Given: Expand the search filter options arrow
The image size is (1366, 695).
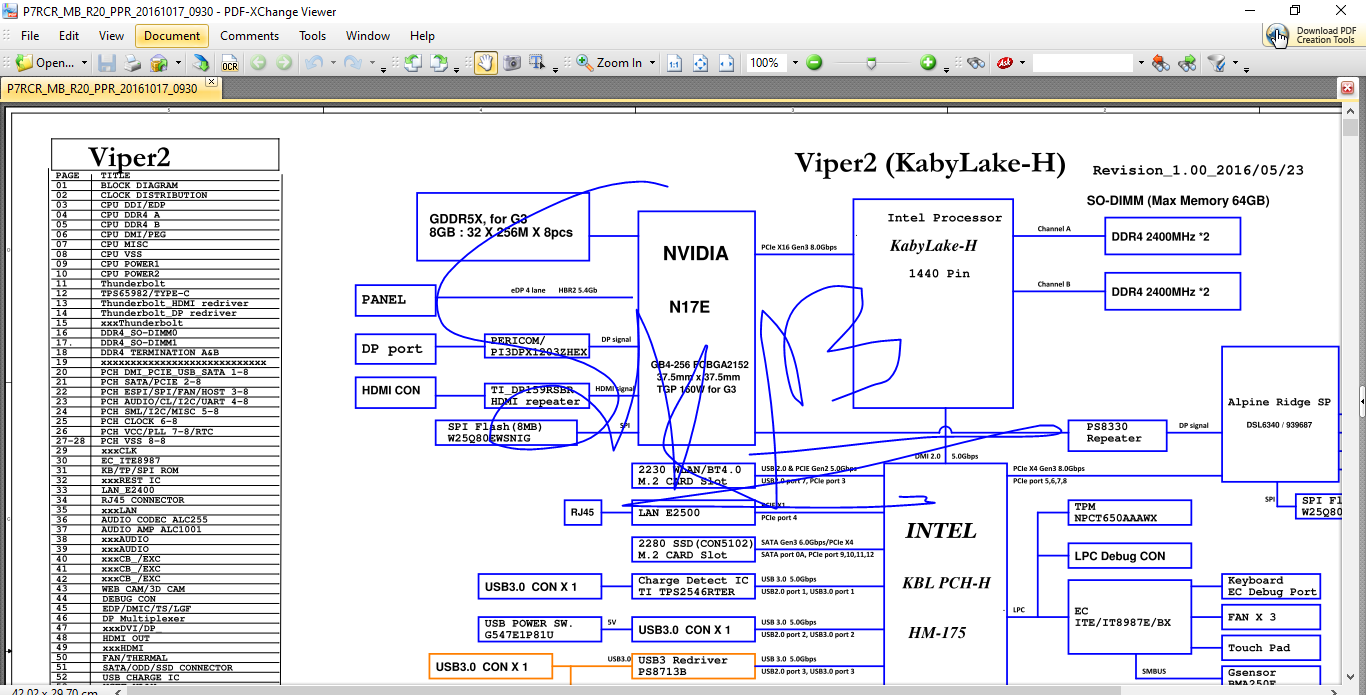Looking at the screenshot, I should point(1235,63).
